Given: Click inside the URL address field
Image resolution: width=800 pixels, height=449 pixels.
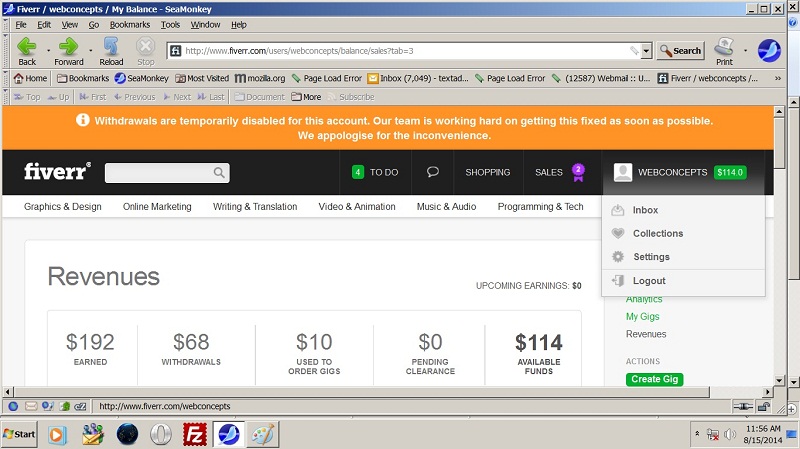Looking at the screenshot, I should 406,51.
